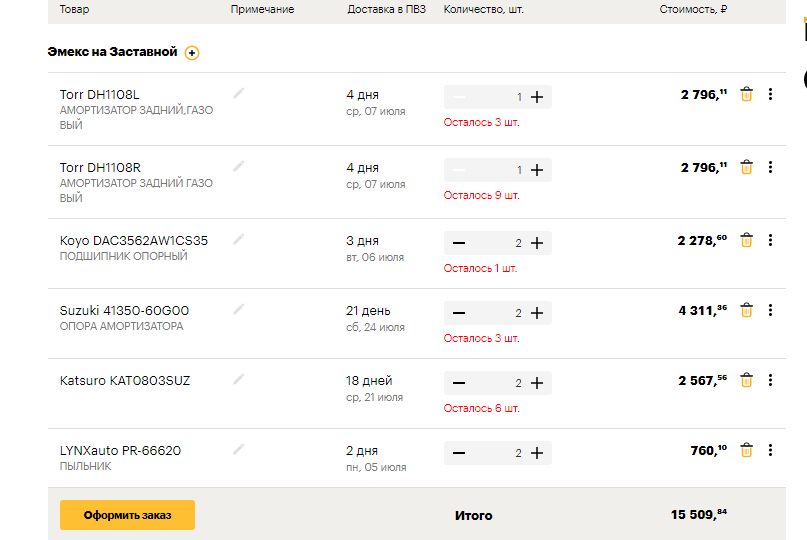Decrease quantity of LYNXauto PR-66620
The image size is (807, 540).
(x=459, y=453)
